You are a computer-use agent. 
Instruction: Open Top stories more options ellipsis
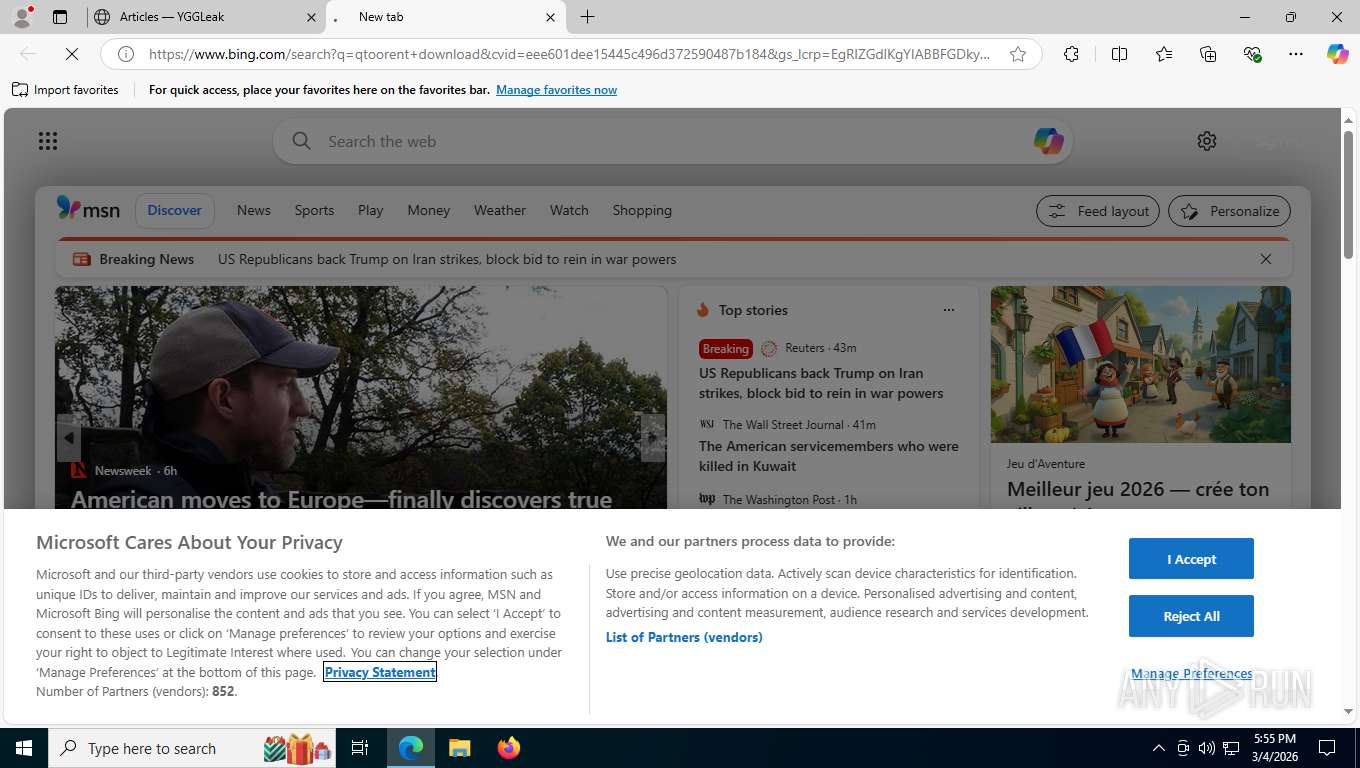[x=949, y=310]
